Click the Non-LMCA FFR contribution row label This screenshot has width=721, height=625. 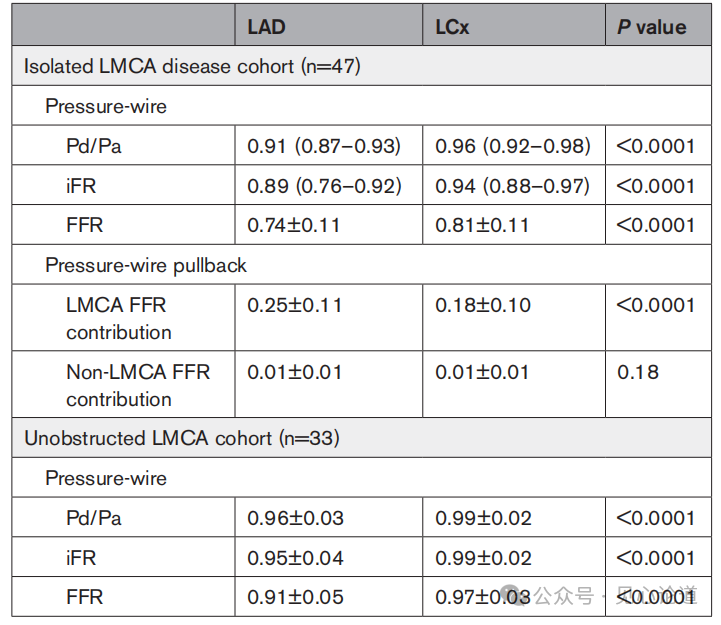[138, 385]
